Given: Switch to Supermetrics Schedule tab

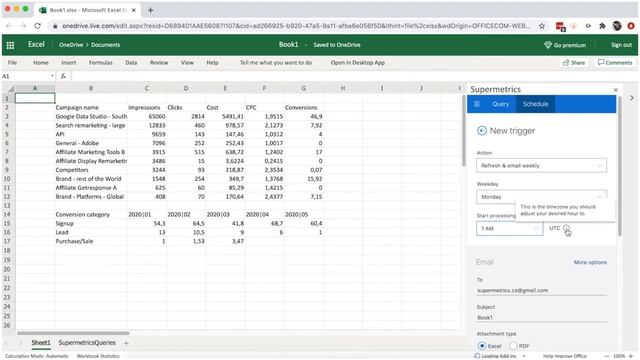Looking at the screenshot, I should (x=536, y=104).
